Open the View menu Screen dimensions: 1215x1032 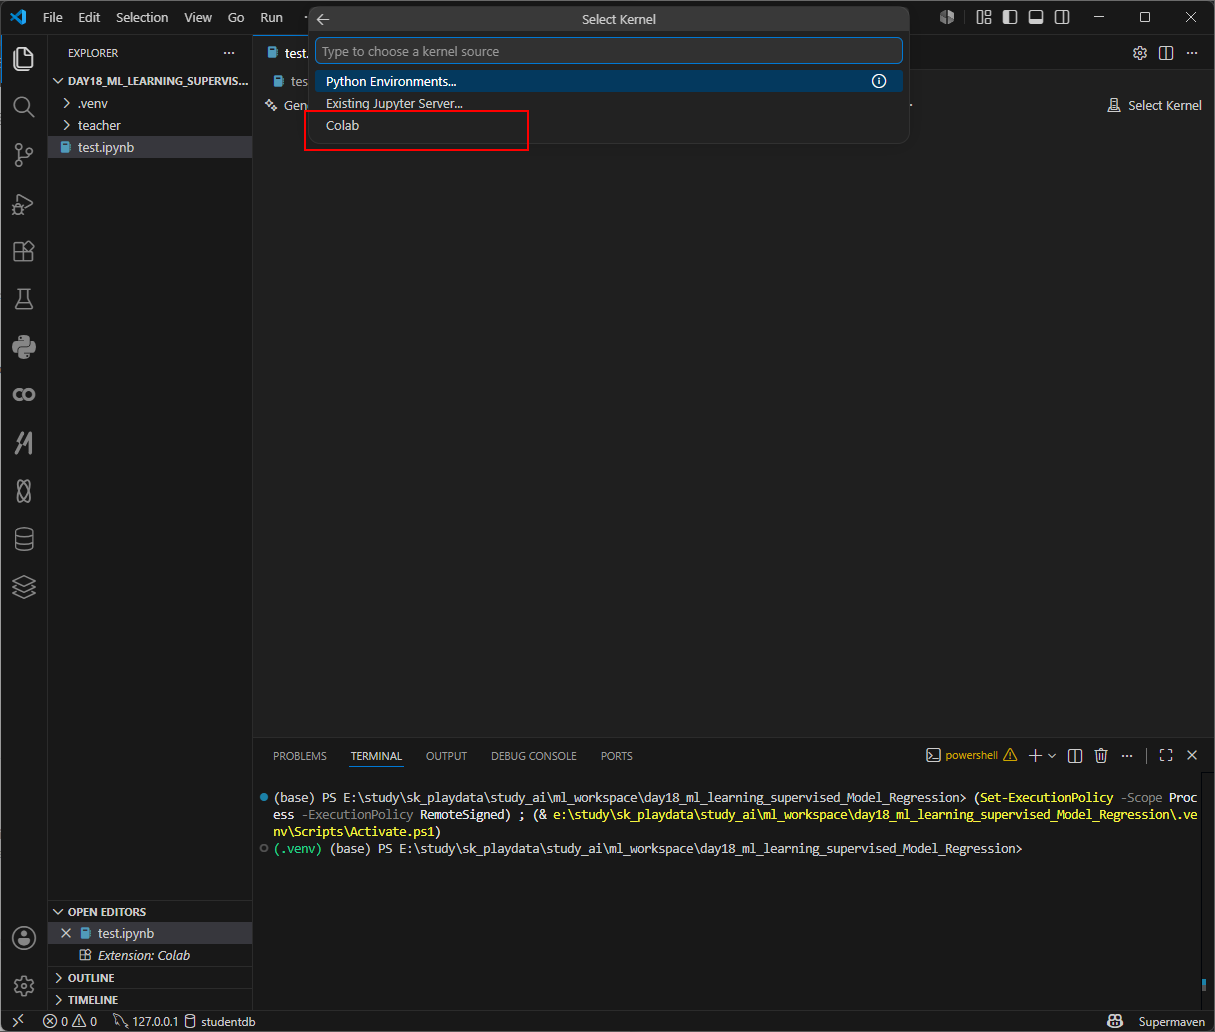(198, 17)
